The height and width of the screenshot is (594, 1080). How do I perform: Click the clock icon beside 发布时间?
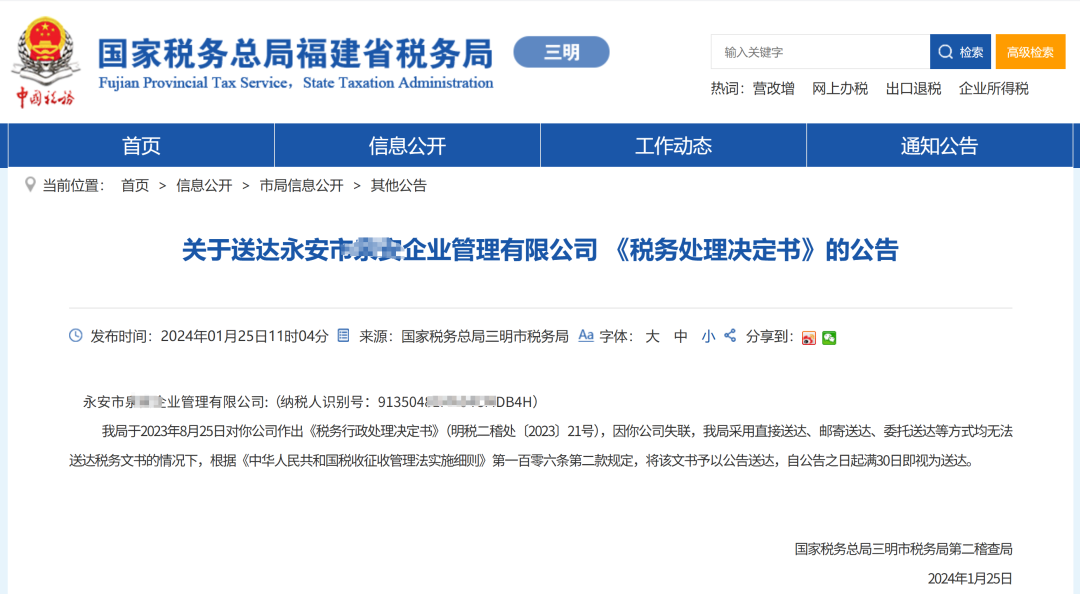tap(76, 336)
